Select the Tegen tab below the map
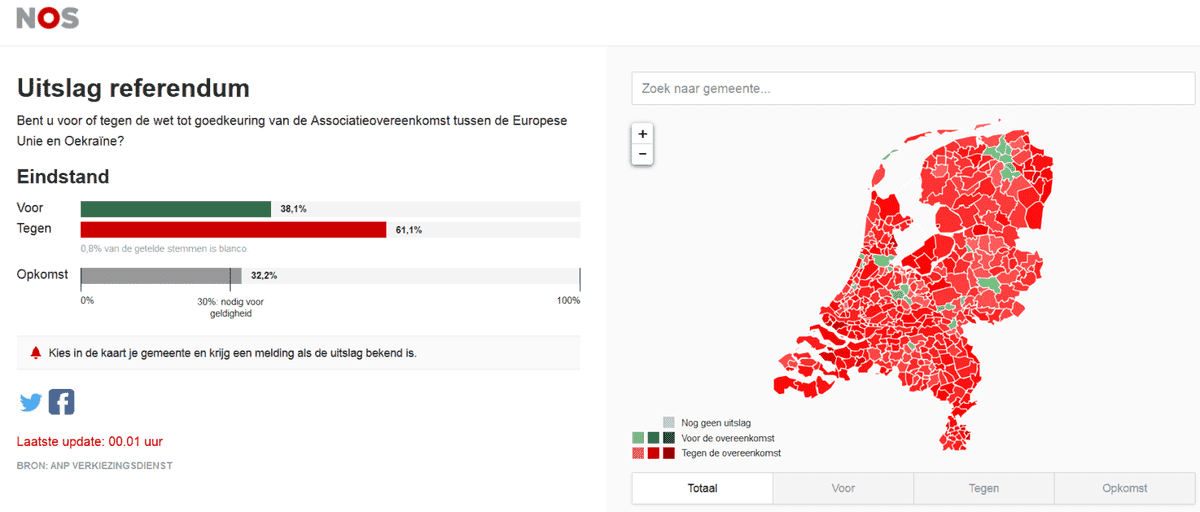1200x512 pixels. pos(984,488)
